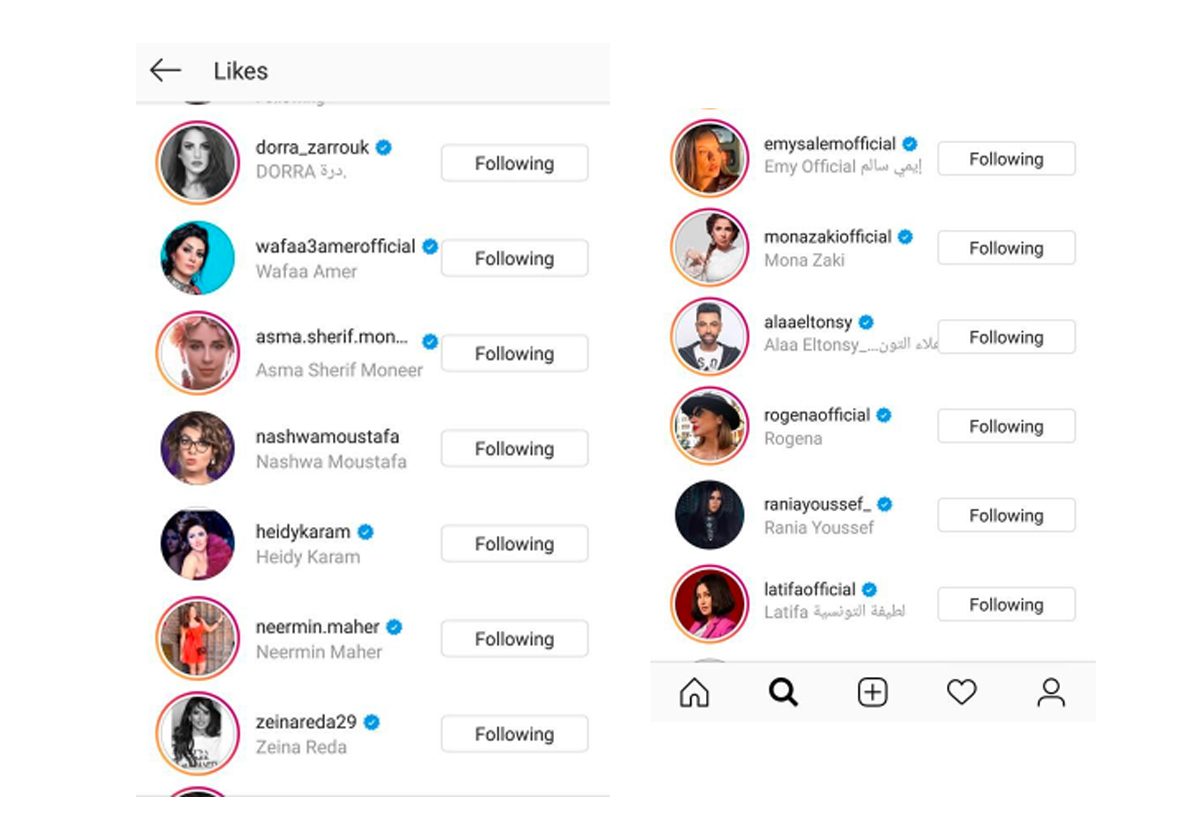
Task: Open the heart activity icon
Action: [961, 692]
